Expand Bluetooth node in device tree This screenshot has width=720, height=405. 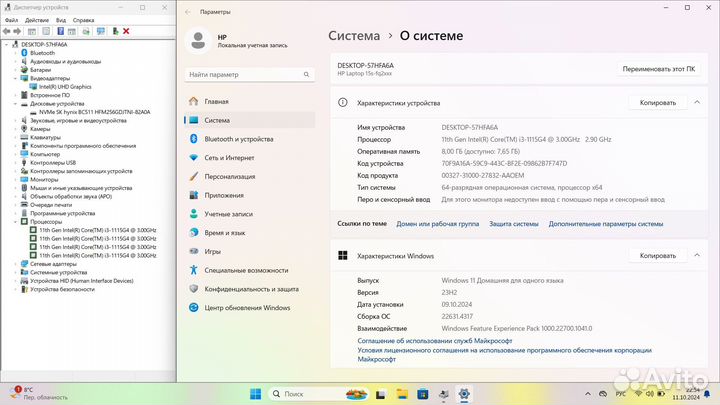click(15, 53)
